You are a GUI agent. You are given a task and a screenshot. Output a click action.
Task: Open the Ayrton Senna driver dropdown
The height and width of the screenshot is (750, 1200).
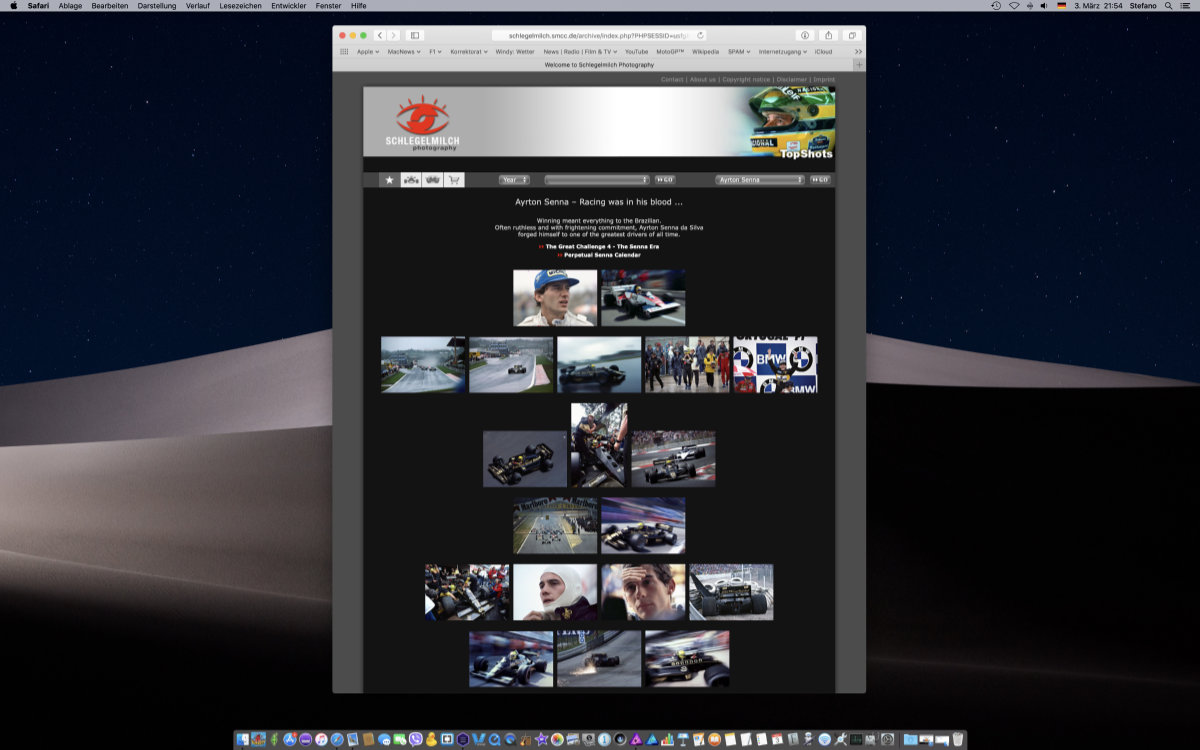[x=760, y=180]
